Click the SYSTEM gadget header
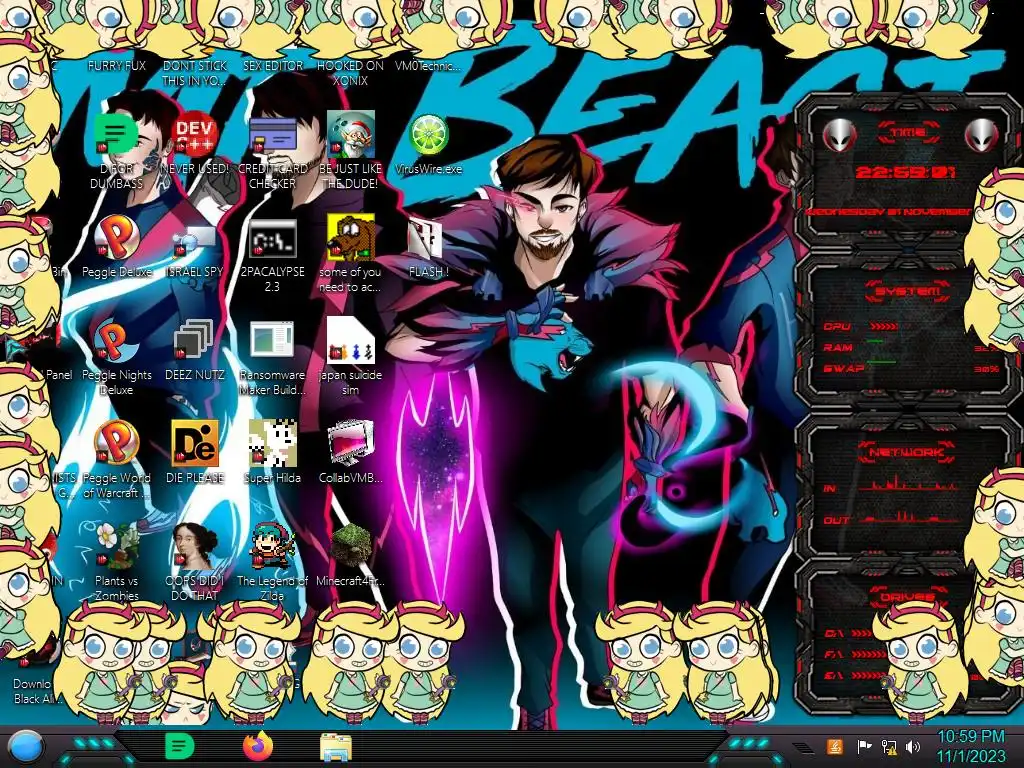Screen dimensions: 1024x768 click(x=906, y=291)
